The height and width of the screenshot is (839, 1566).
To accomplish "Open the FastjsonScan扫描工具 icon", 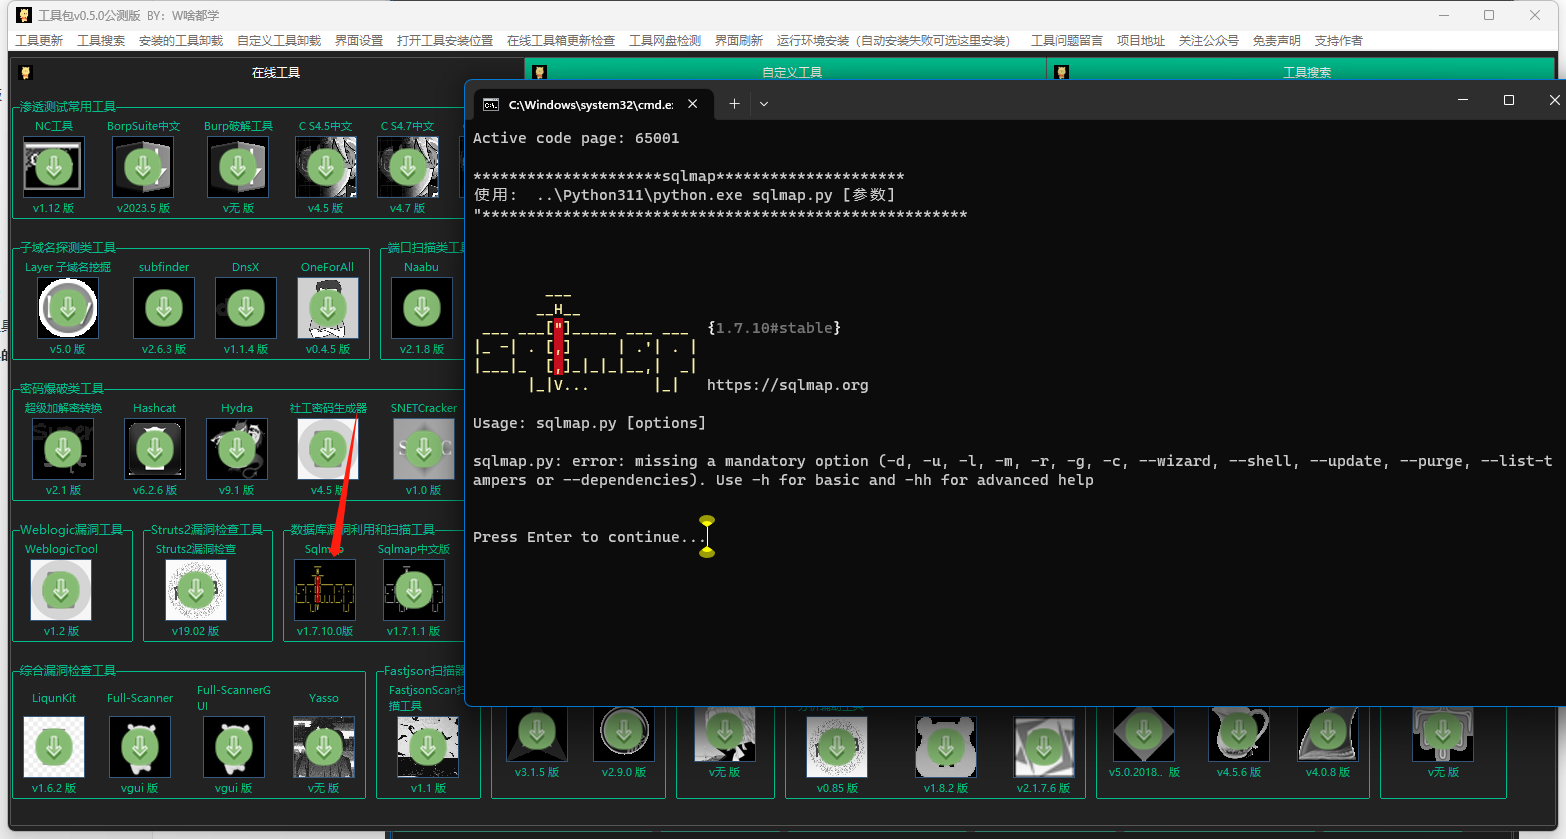I will (x=428, y=747).
